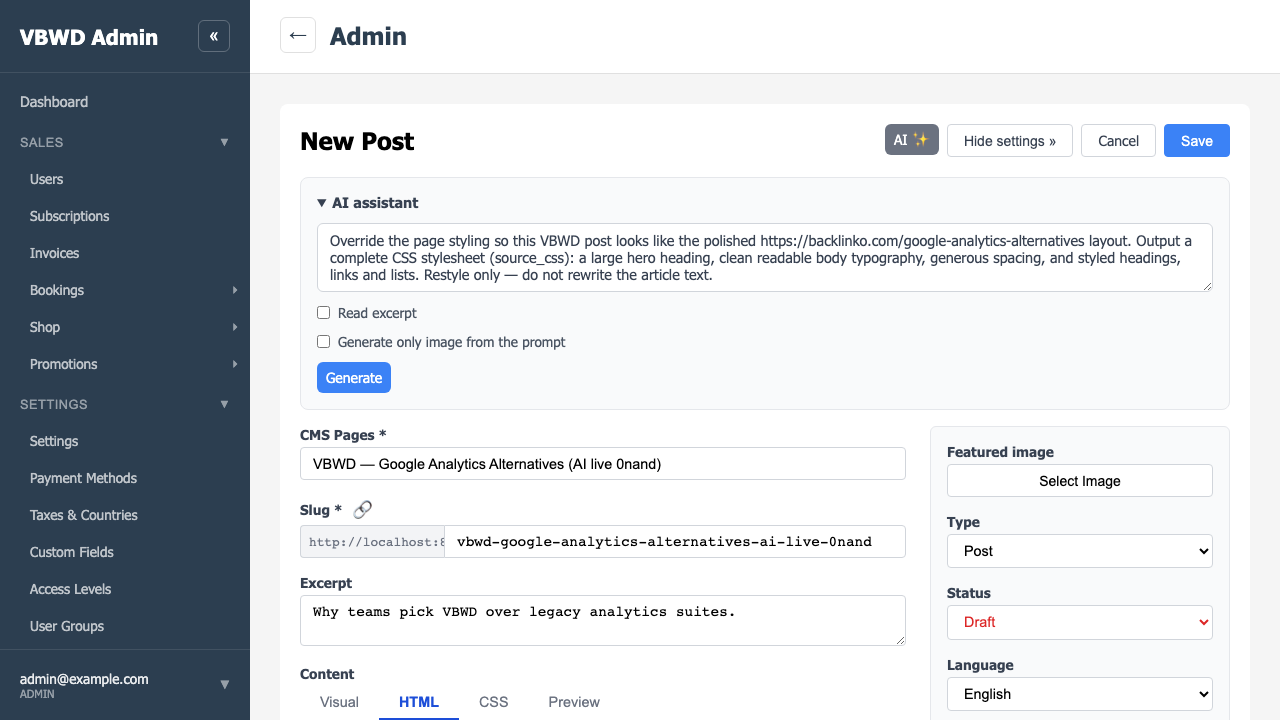
Task: Click the AI sparkle button
Action: [911, 140]
